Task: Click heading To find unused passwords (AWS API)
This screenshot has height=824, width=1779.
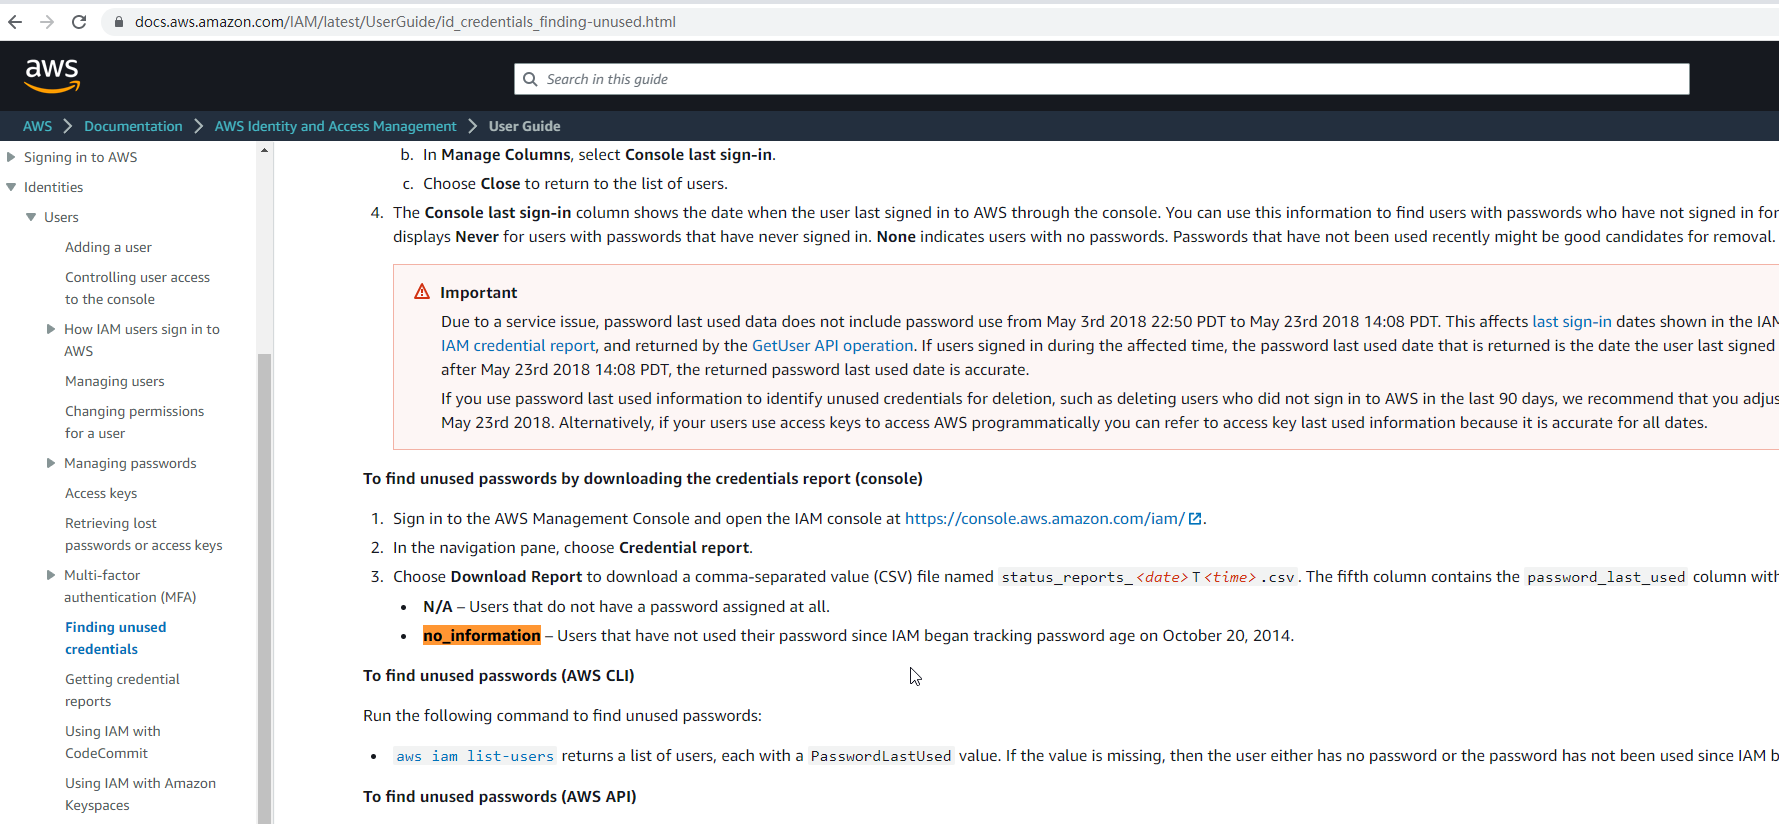Action: click(x=500, y=796)
